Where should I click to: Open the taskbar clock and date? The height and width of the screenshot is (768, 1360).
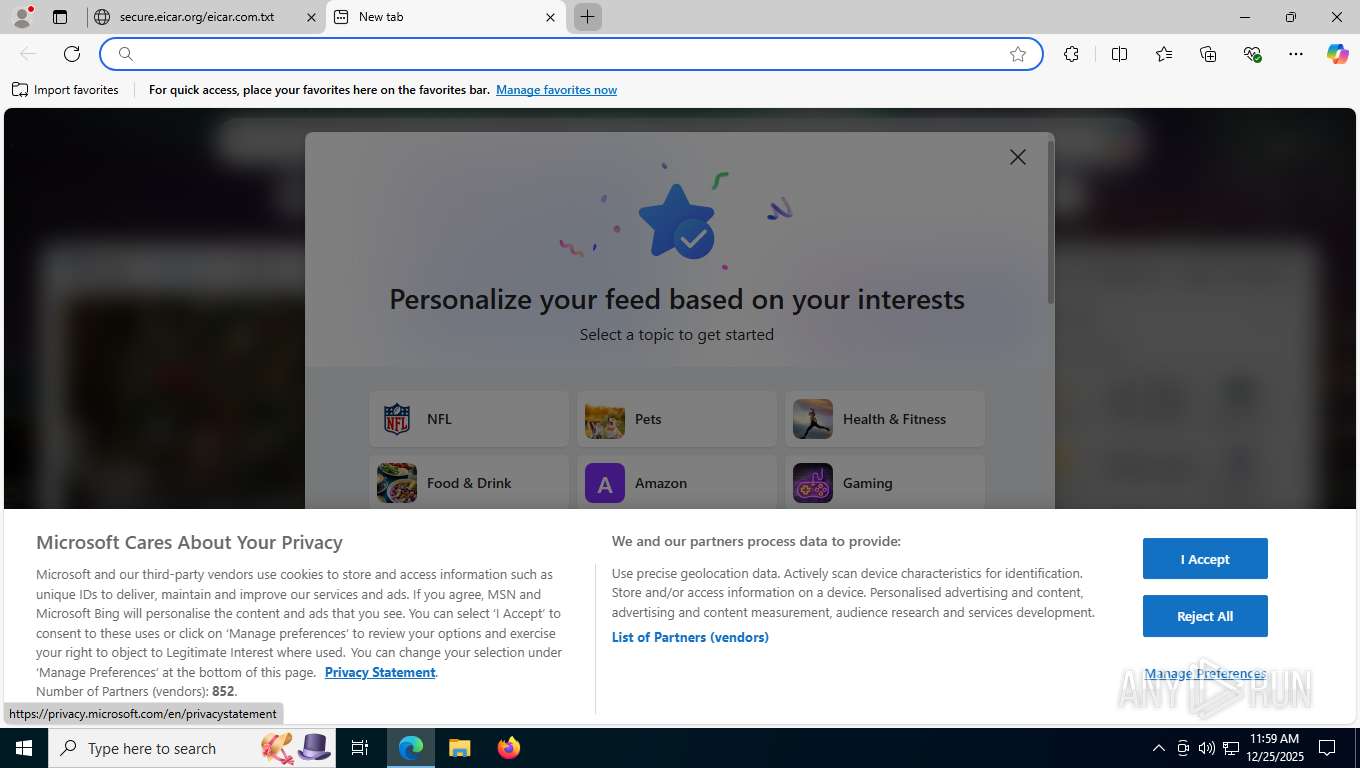1274,748
